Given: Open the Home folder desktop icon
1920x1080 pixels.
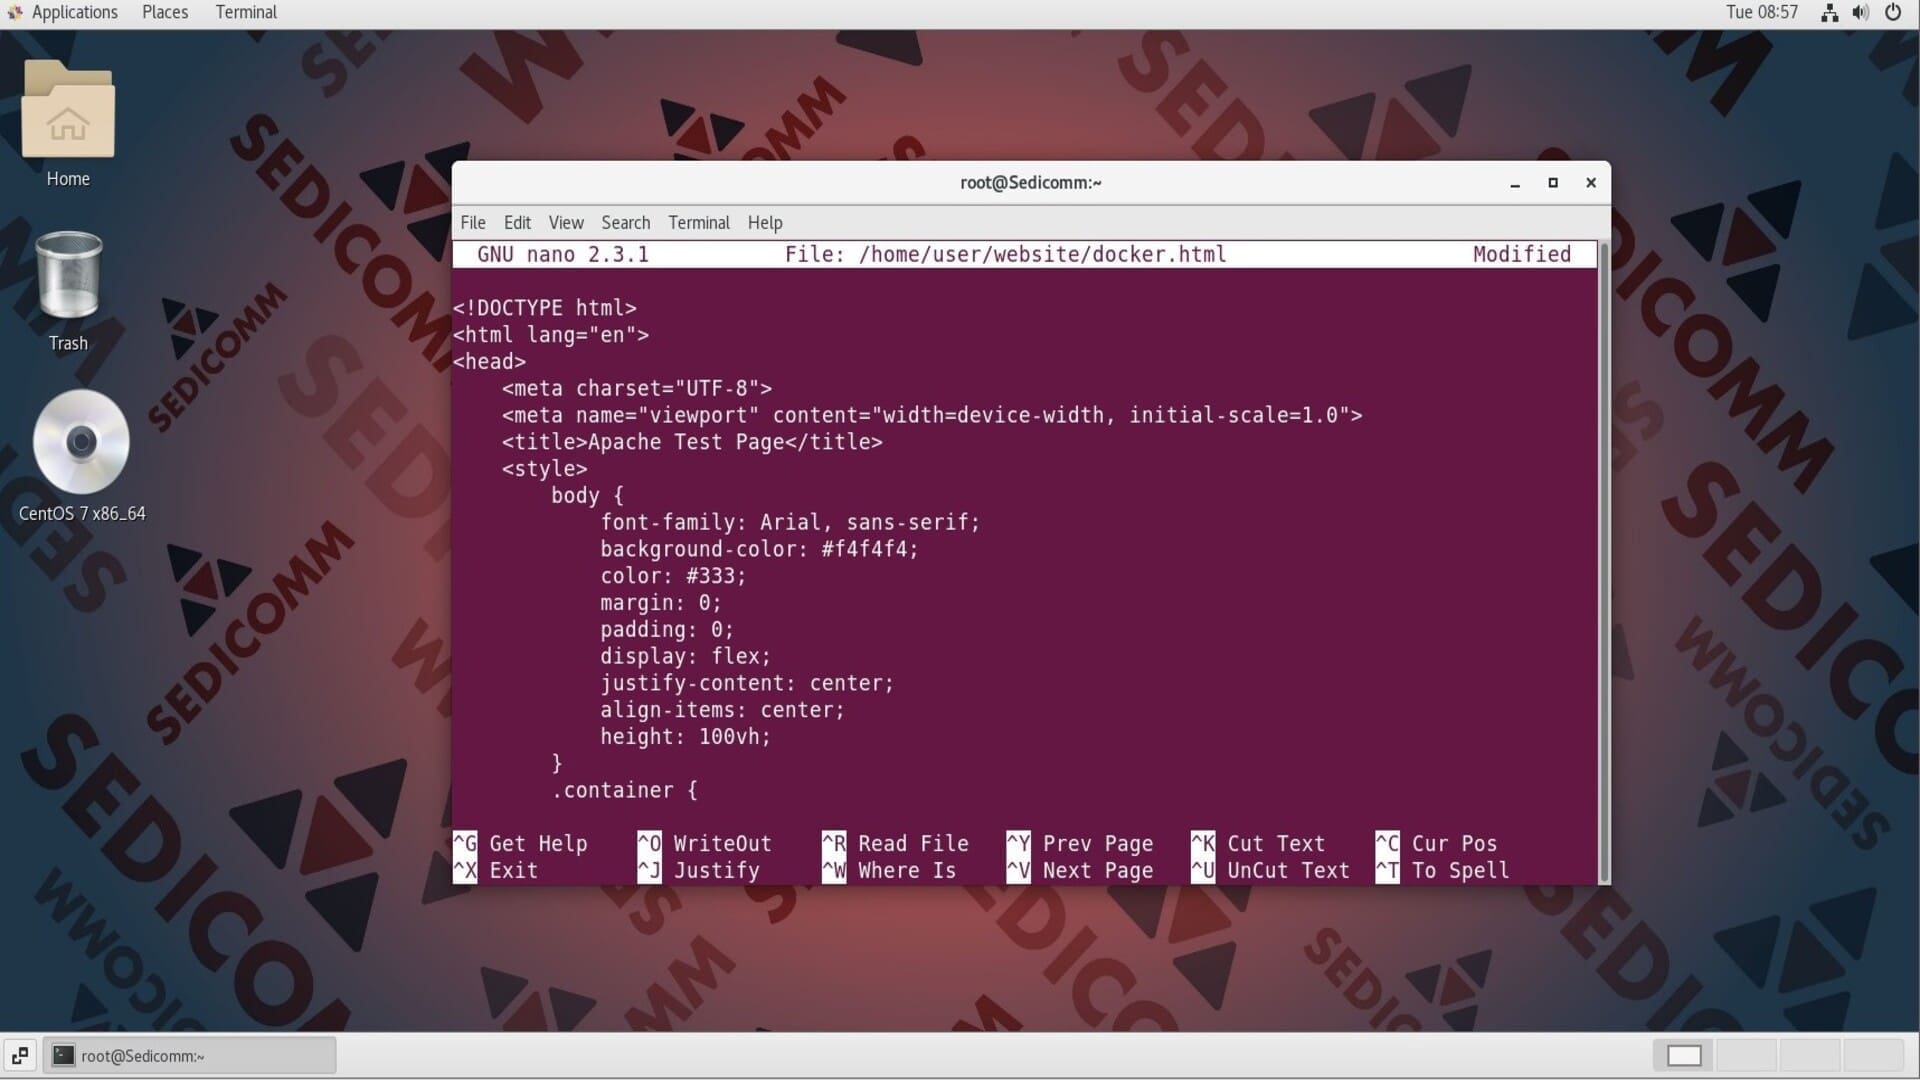Looking at the screenshot, I should [x=68, y=112].
